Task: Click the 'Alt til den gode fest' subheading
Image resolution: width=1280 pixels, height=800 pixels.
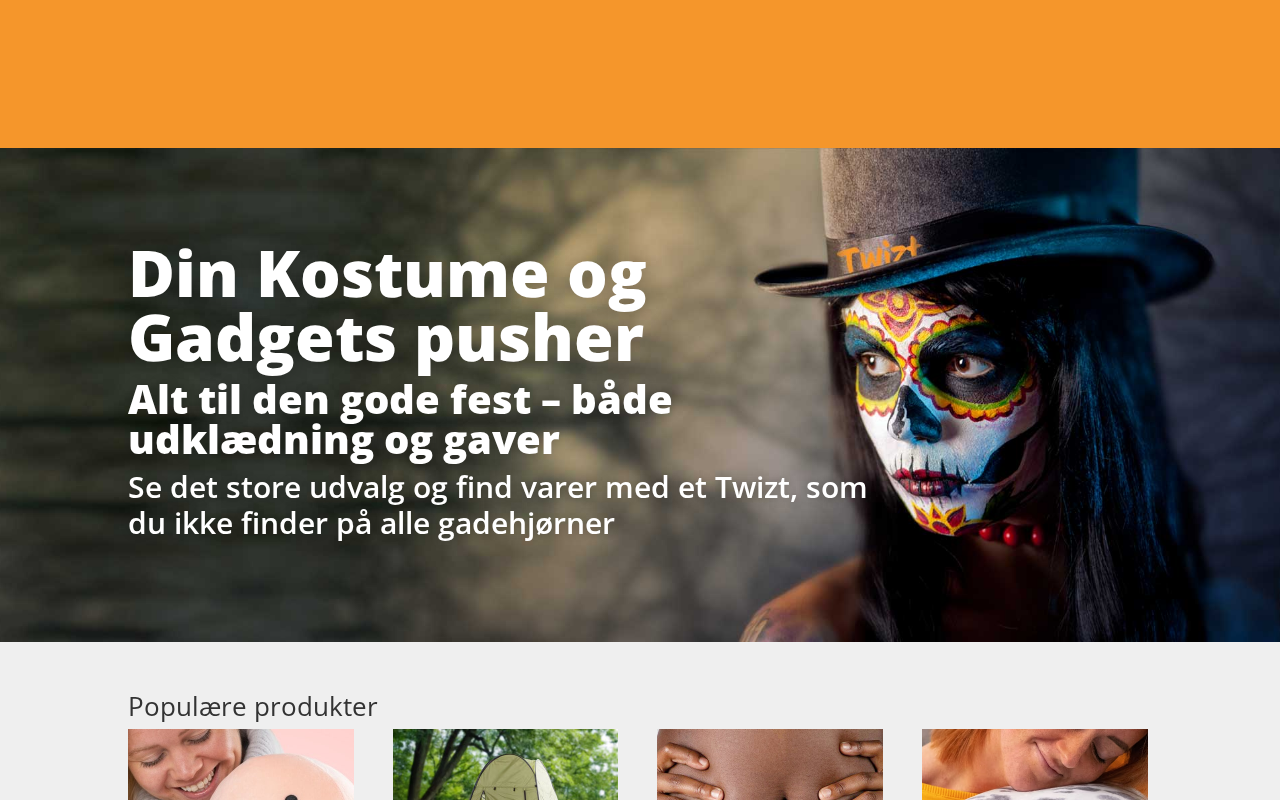Action: pos(400,420)
